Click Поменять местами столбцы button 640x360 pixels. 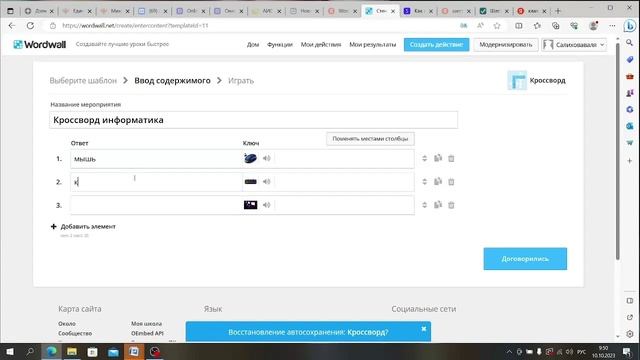click(x=370, y=139)
